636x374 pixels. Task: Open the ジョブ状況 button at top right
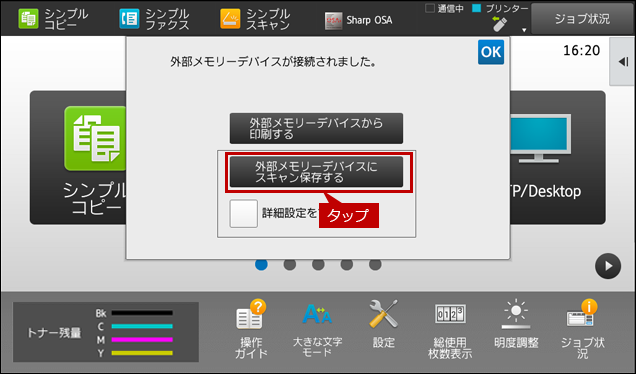tap(582, 19)
